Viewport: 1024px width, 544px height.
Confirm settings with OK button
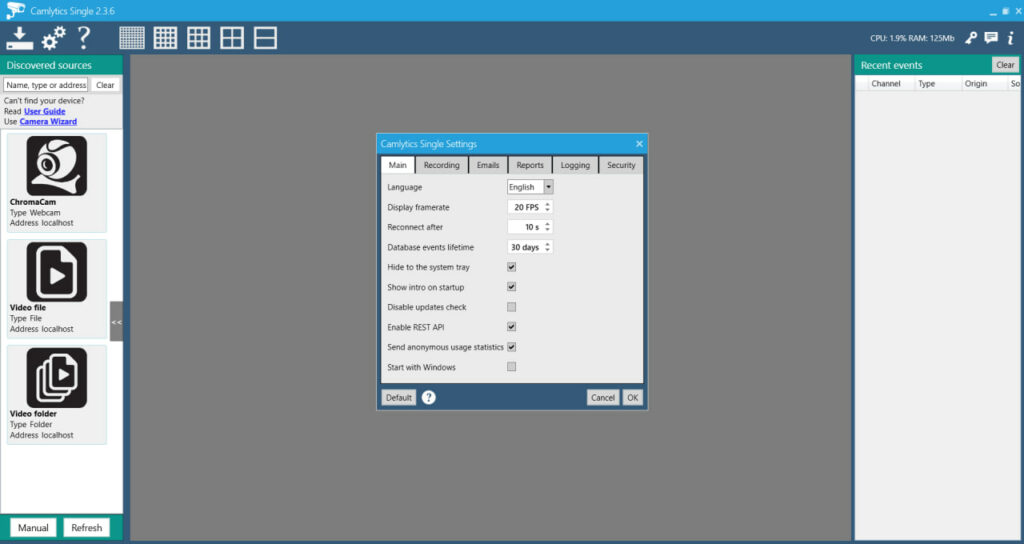tap(632, 397)
